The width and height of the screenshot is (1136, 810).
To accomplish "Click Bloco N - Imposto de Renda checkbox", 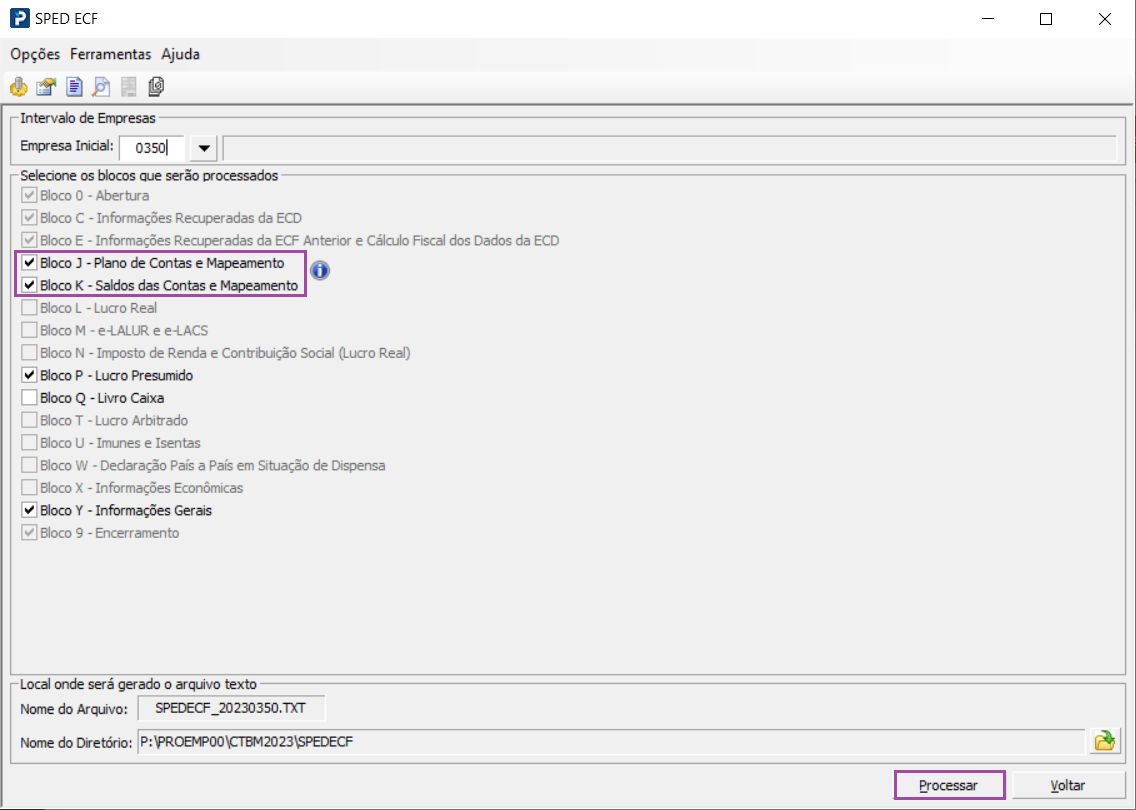I will pyautogui.click(x=29, y=353).
